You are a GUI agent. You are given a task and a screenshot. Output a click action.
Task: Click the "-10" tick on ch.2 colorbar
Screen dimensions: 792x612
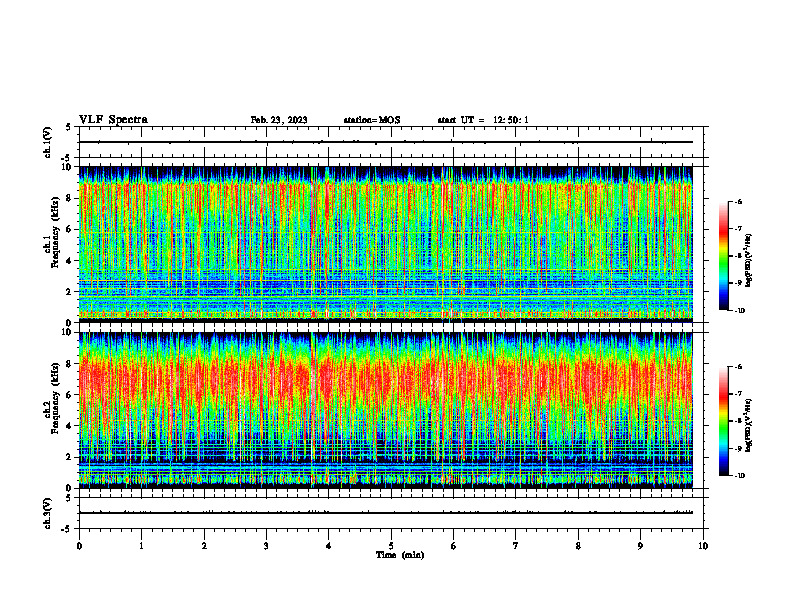(740, 475)
